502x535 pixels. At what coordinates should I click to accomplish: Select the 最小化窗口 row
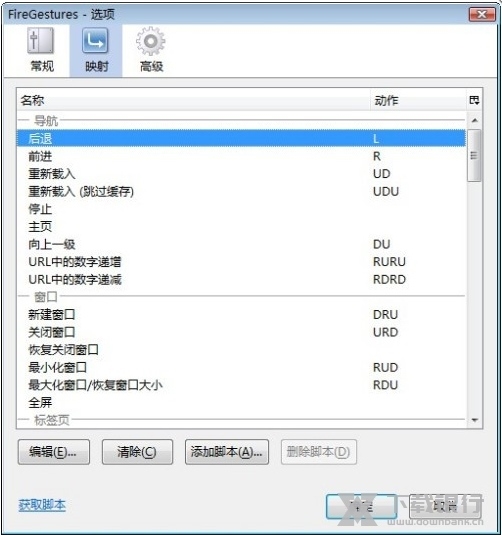point(241,367)
